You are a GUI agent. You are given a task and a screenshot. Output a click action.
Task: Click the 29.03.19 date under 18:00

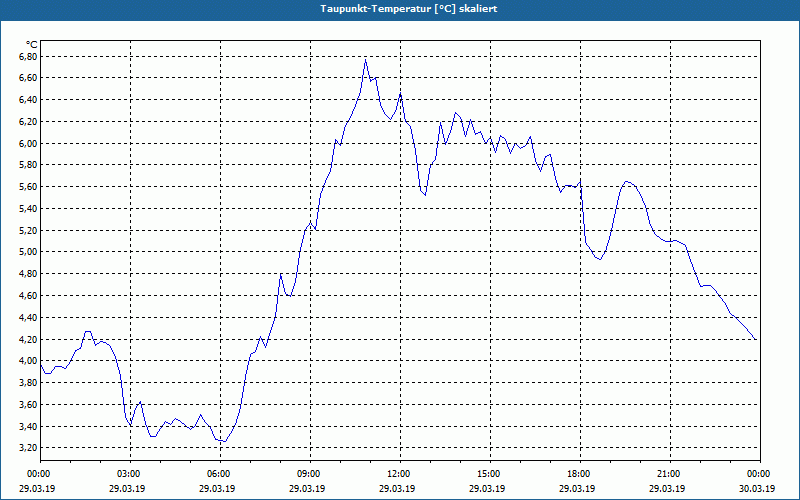coord(577,488)
